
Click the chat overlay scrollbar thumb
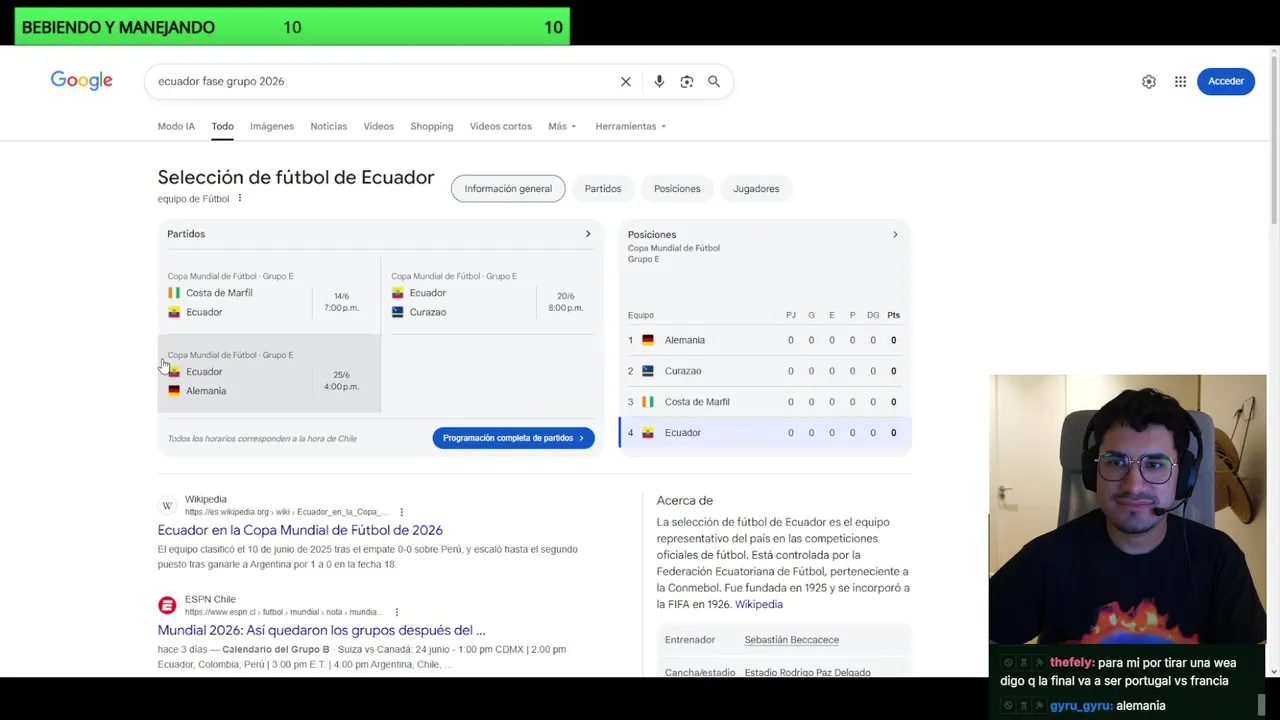[x=1262, y=704]
